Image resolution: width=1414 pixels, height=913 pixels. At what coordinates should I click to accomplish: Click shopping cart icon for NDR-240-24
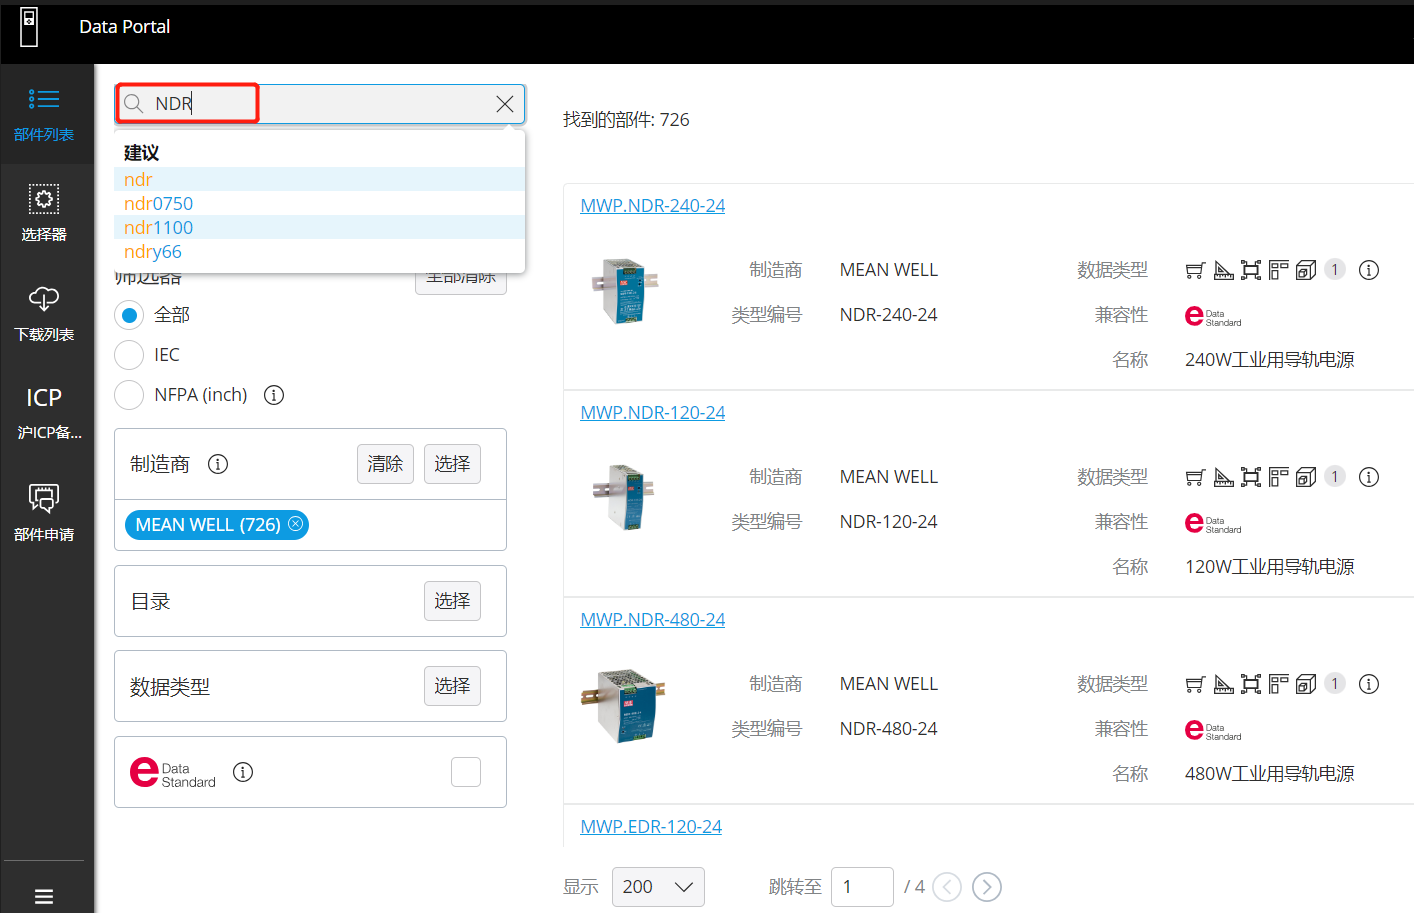click(1195, 270)
